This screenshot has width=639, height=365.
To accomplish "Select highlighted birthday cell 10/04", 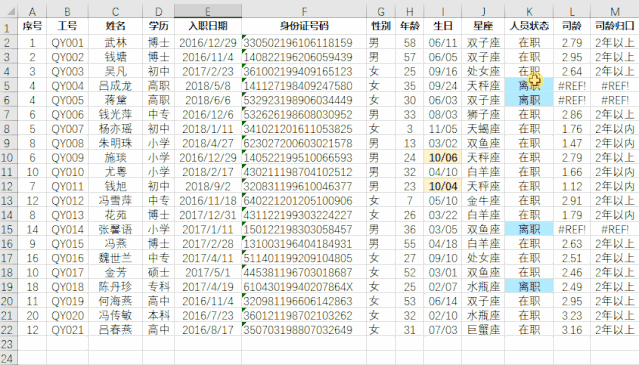I will click(443, 186).
